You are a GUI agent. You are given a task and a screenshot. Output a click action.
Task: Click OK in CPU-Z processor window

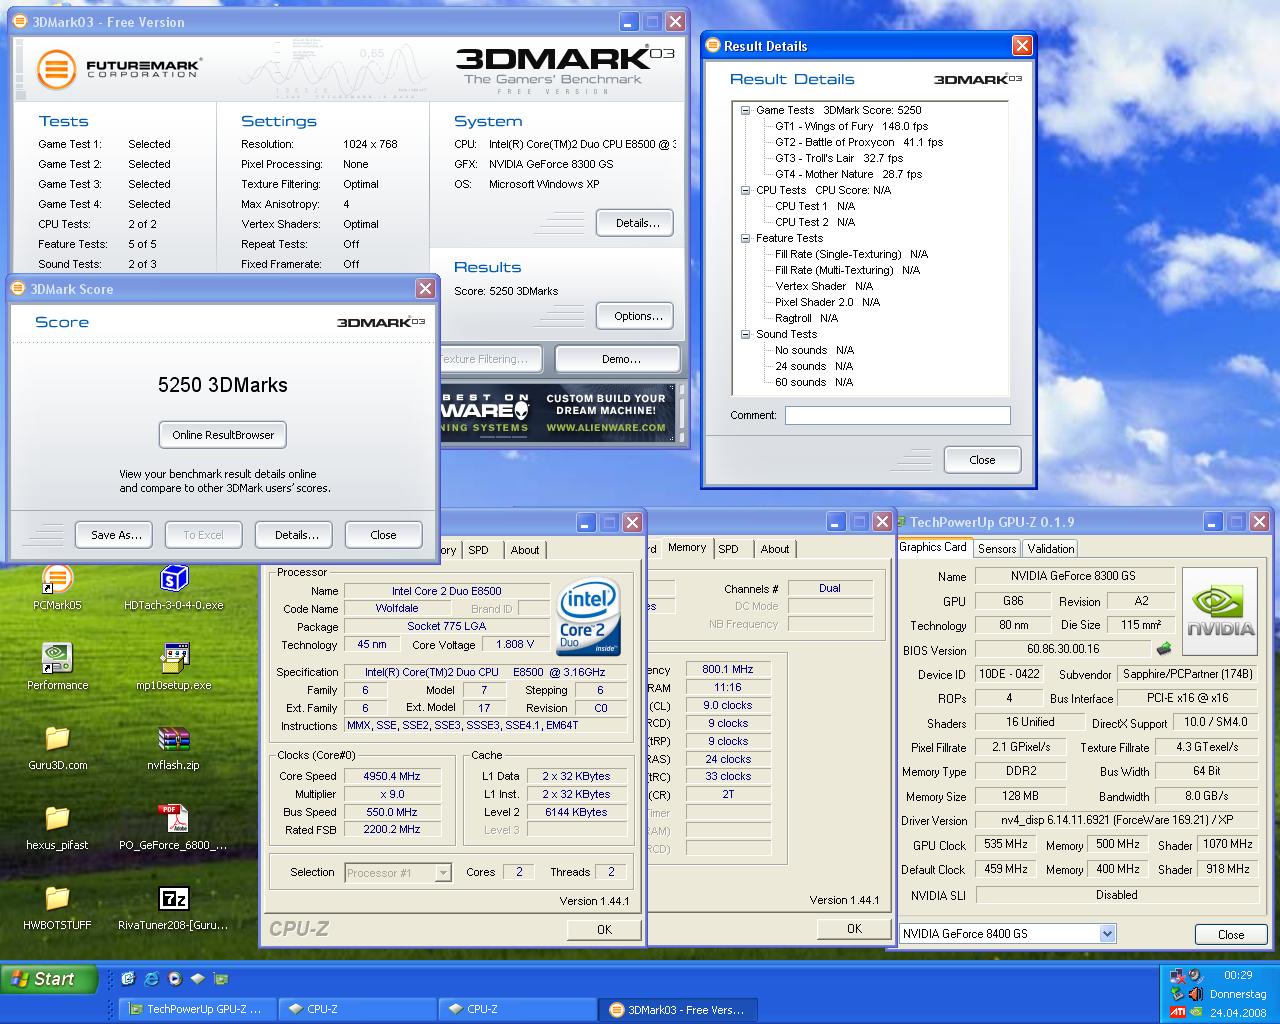(604, 929)
